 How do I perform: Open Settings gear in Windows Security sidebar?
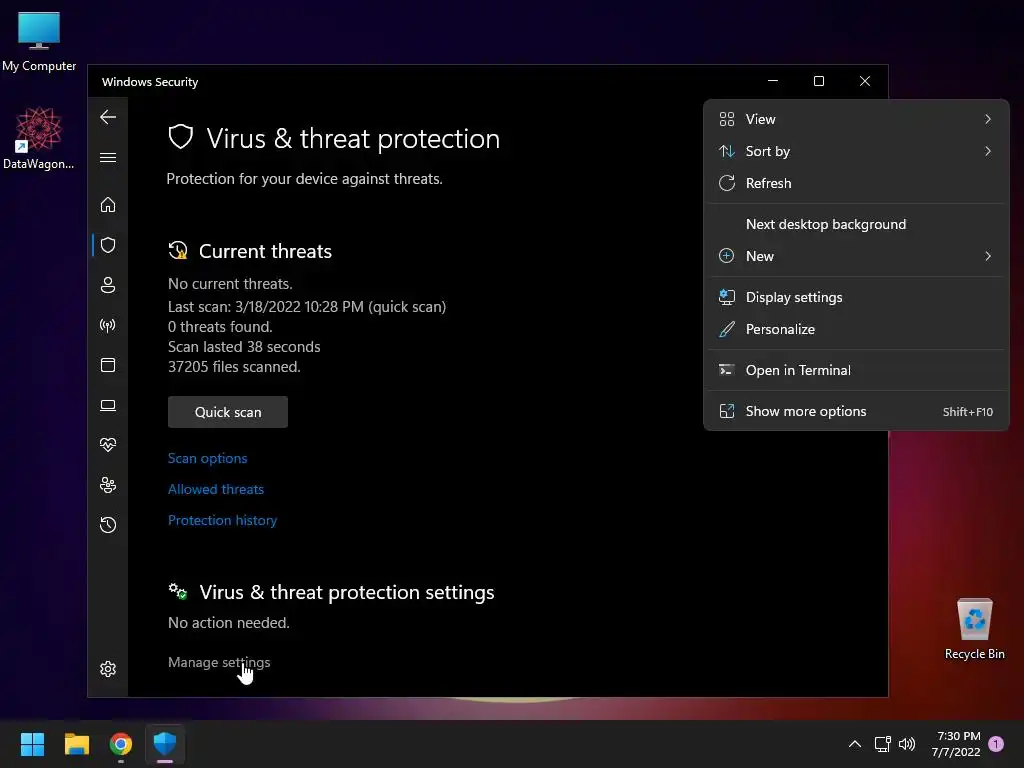click(108, 669)
